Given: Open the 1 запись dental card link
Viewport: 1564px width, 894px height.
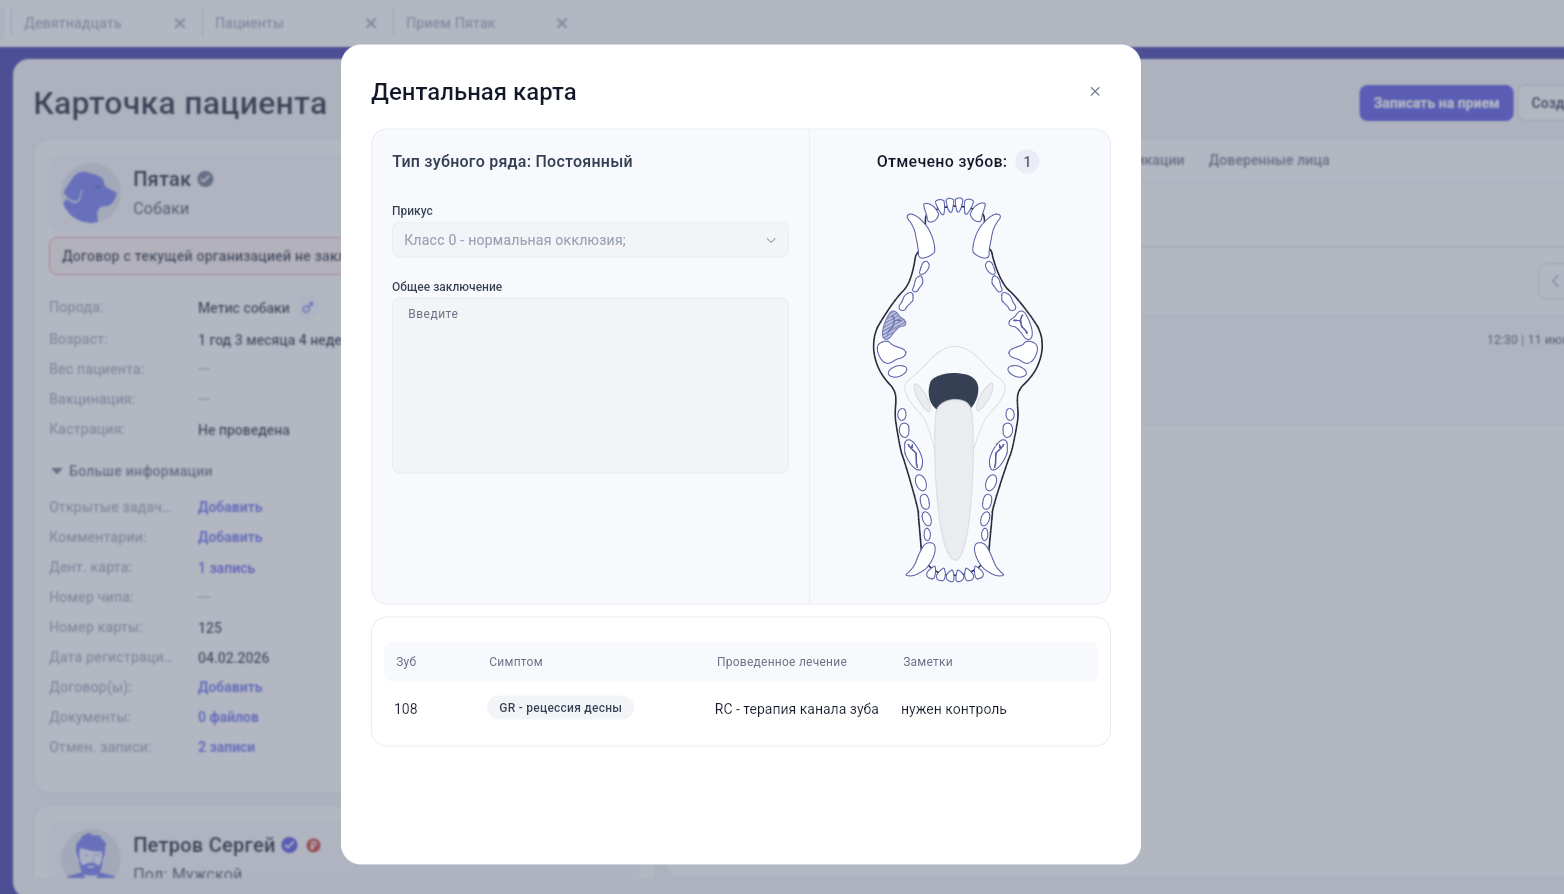Looking at the screenshot, I should tap(226, 568).
